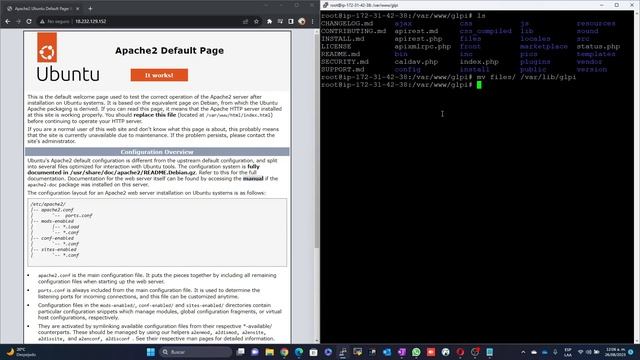Click 'status.php' in the terminal listing
640x360 pixels.
(x=598, y=47)
